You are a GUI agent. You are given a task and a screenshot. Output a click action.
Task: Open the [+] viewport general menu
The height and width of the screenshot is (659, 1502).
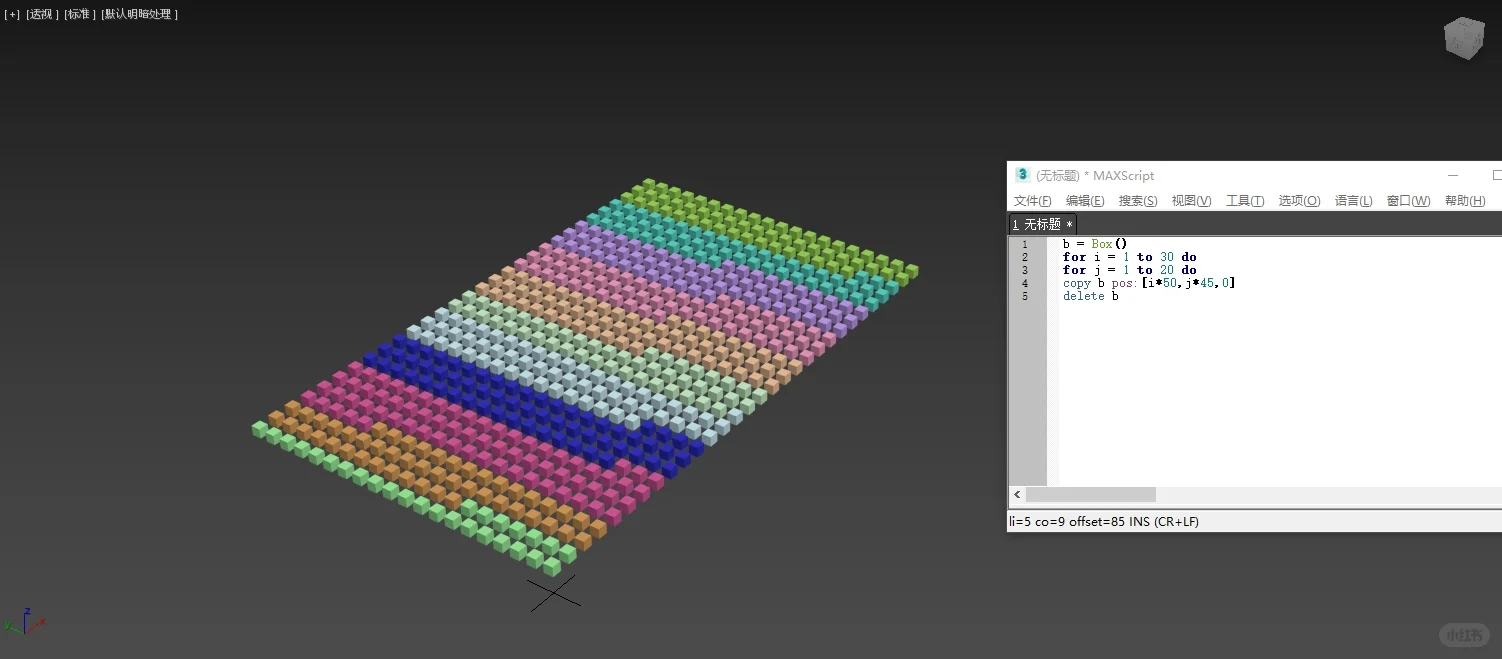11,14
